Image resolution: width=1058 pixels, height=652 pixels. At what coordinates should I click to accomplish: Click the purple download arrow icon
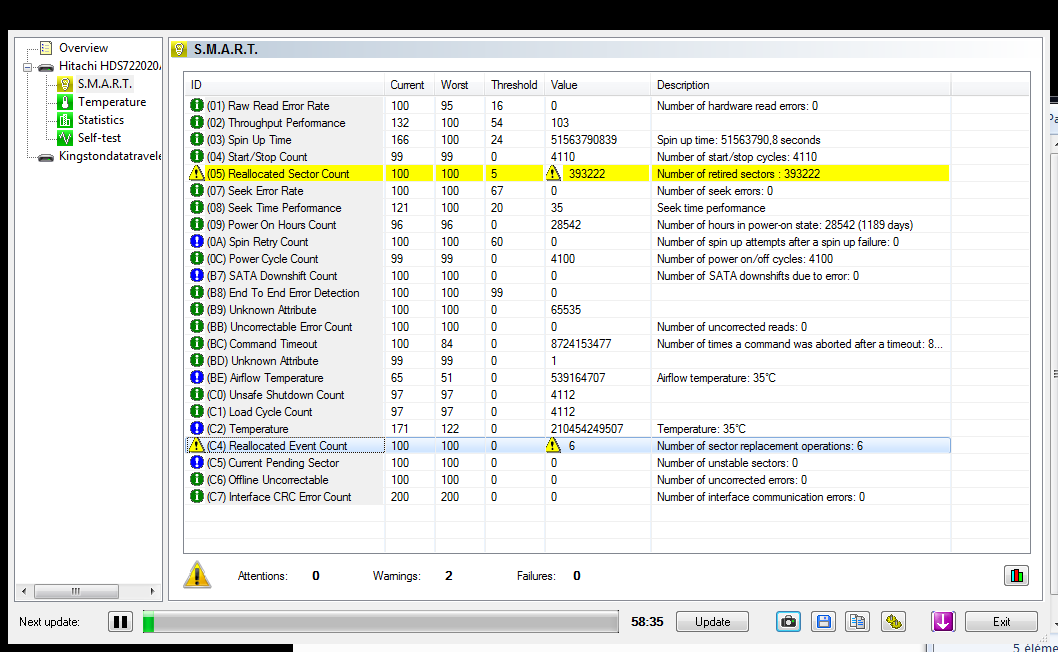(x=942, y=621)
